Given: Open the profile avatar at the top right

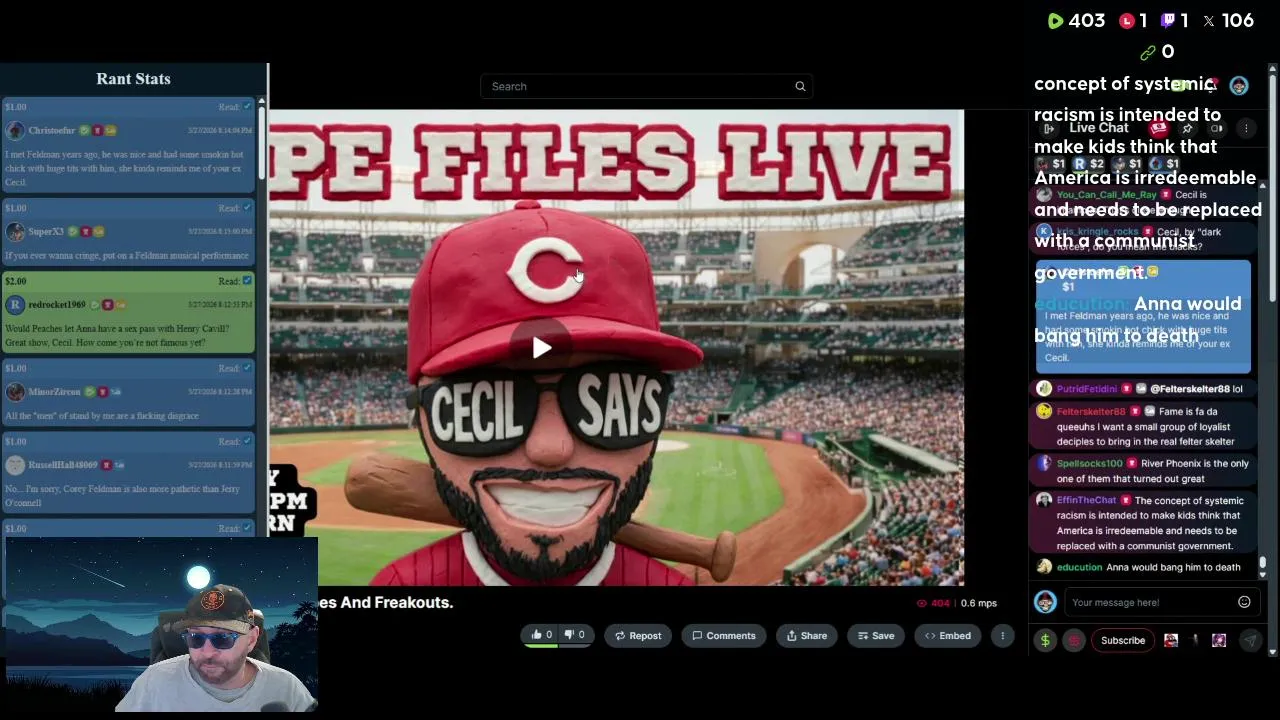Looking at the screenshot, I should (x=1239, y=86).
